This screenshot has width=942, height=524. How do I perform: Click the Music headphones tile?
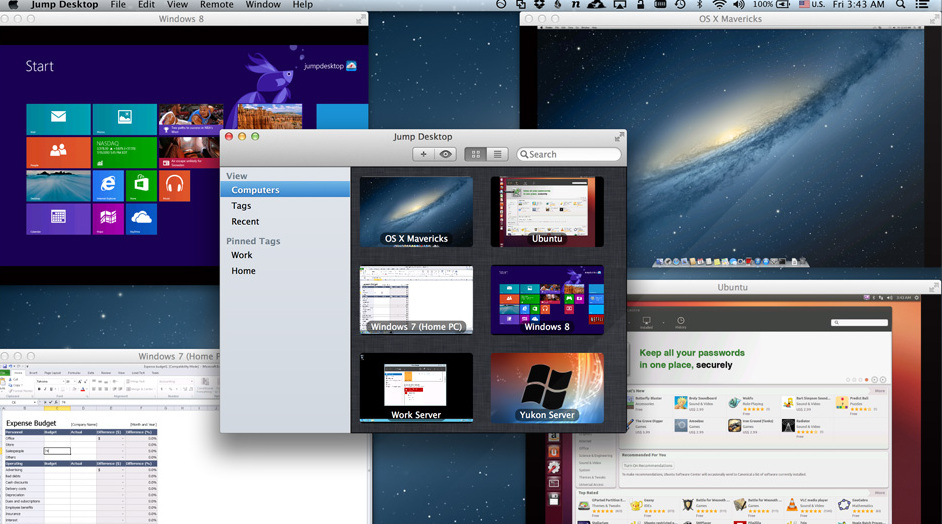click(x=175, y=185)
